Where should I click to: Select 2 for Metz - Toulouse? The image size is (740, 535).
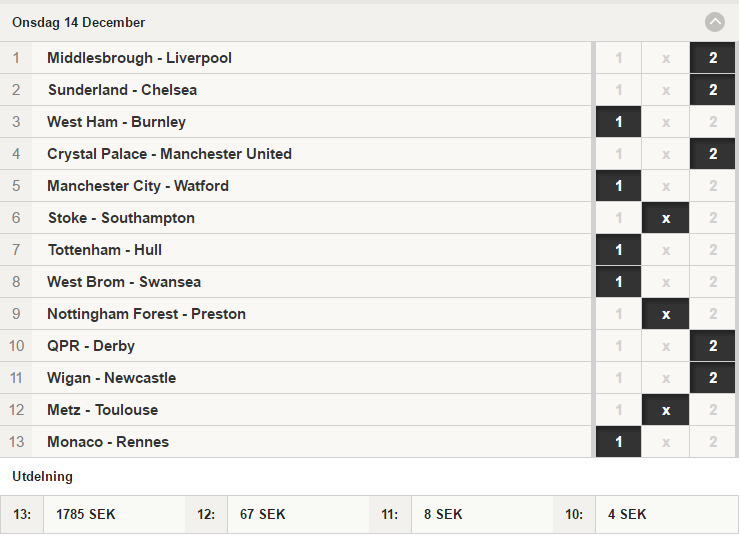[x=713, y=410]
